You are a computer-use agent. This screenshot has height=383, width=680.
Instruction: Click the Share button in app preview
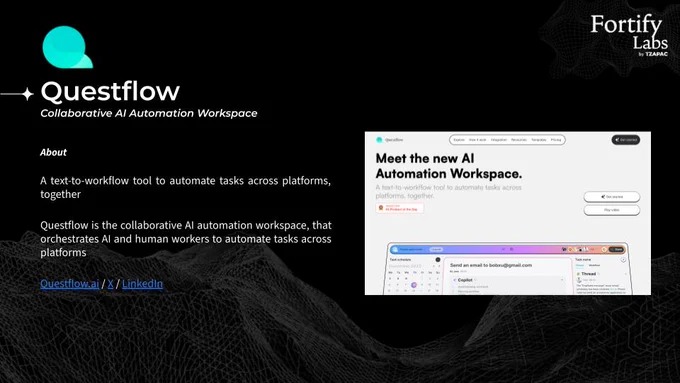(617, 249)
